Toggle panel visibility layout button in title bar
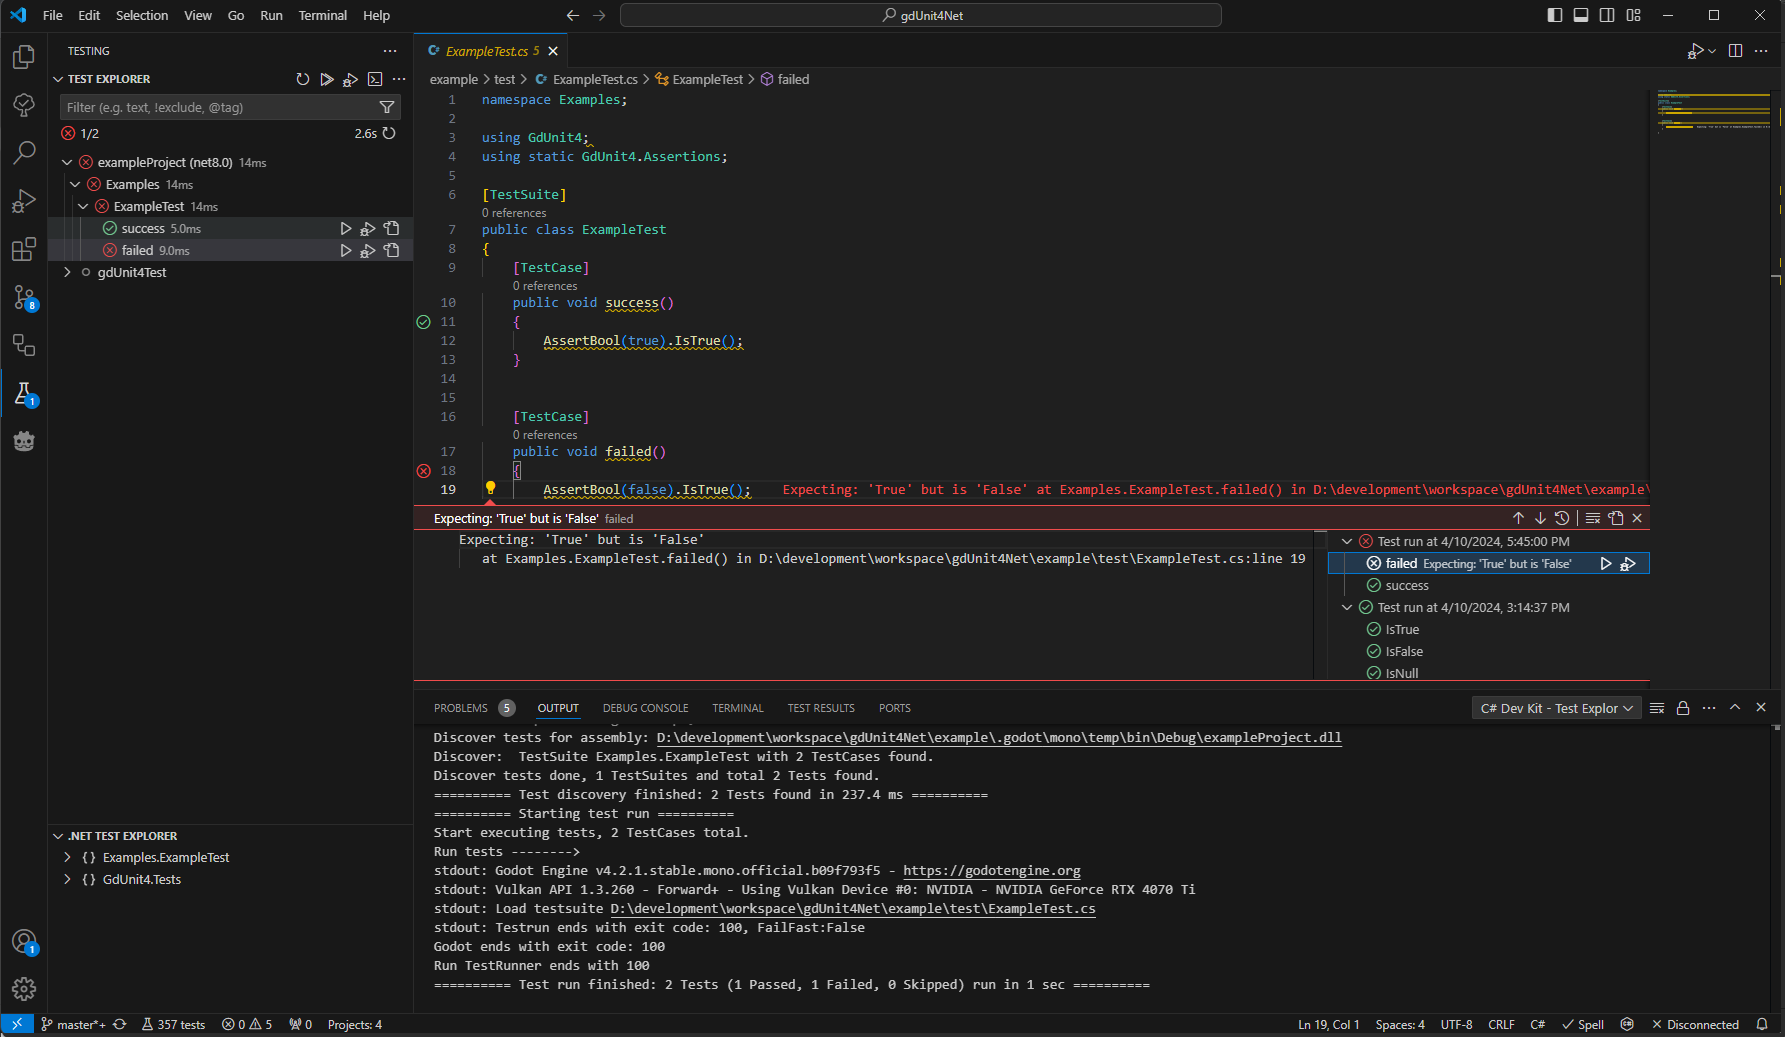The height and width of the screenshot is (1037, 1785). pos(1581,15)
